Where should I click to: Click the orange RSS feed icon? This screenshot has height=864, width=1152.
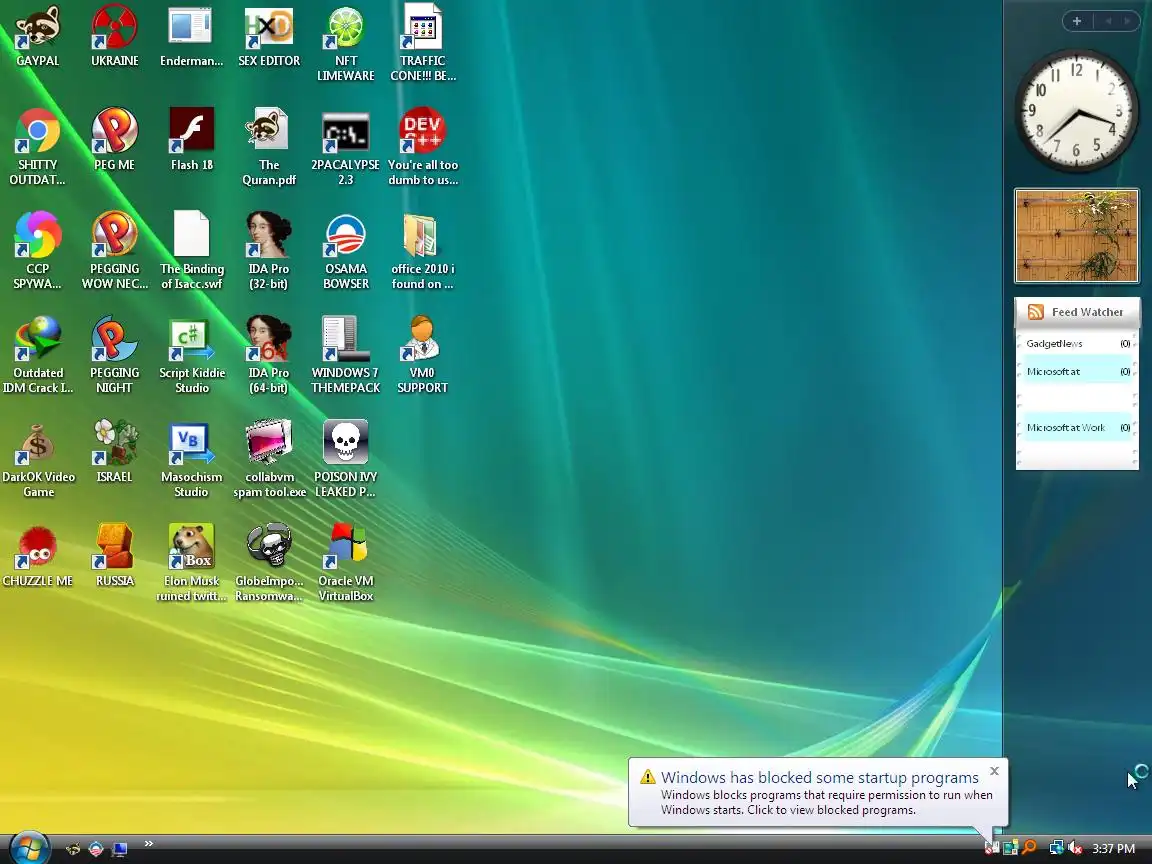(x=1036, y=312)
